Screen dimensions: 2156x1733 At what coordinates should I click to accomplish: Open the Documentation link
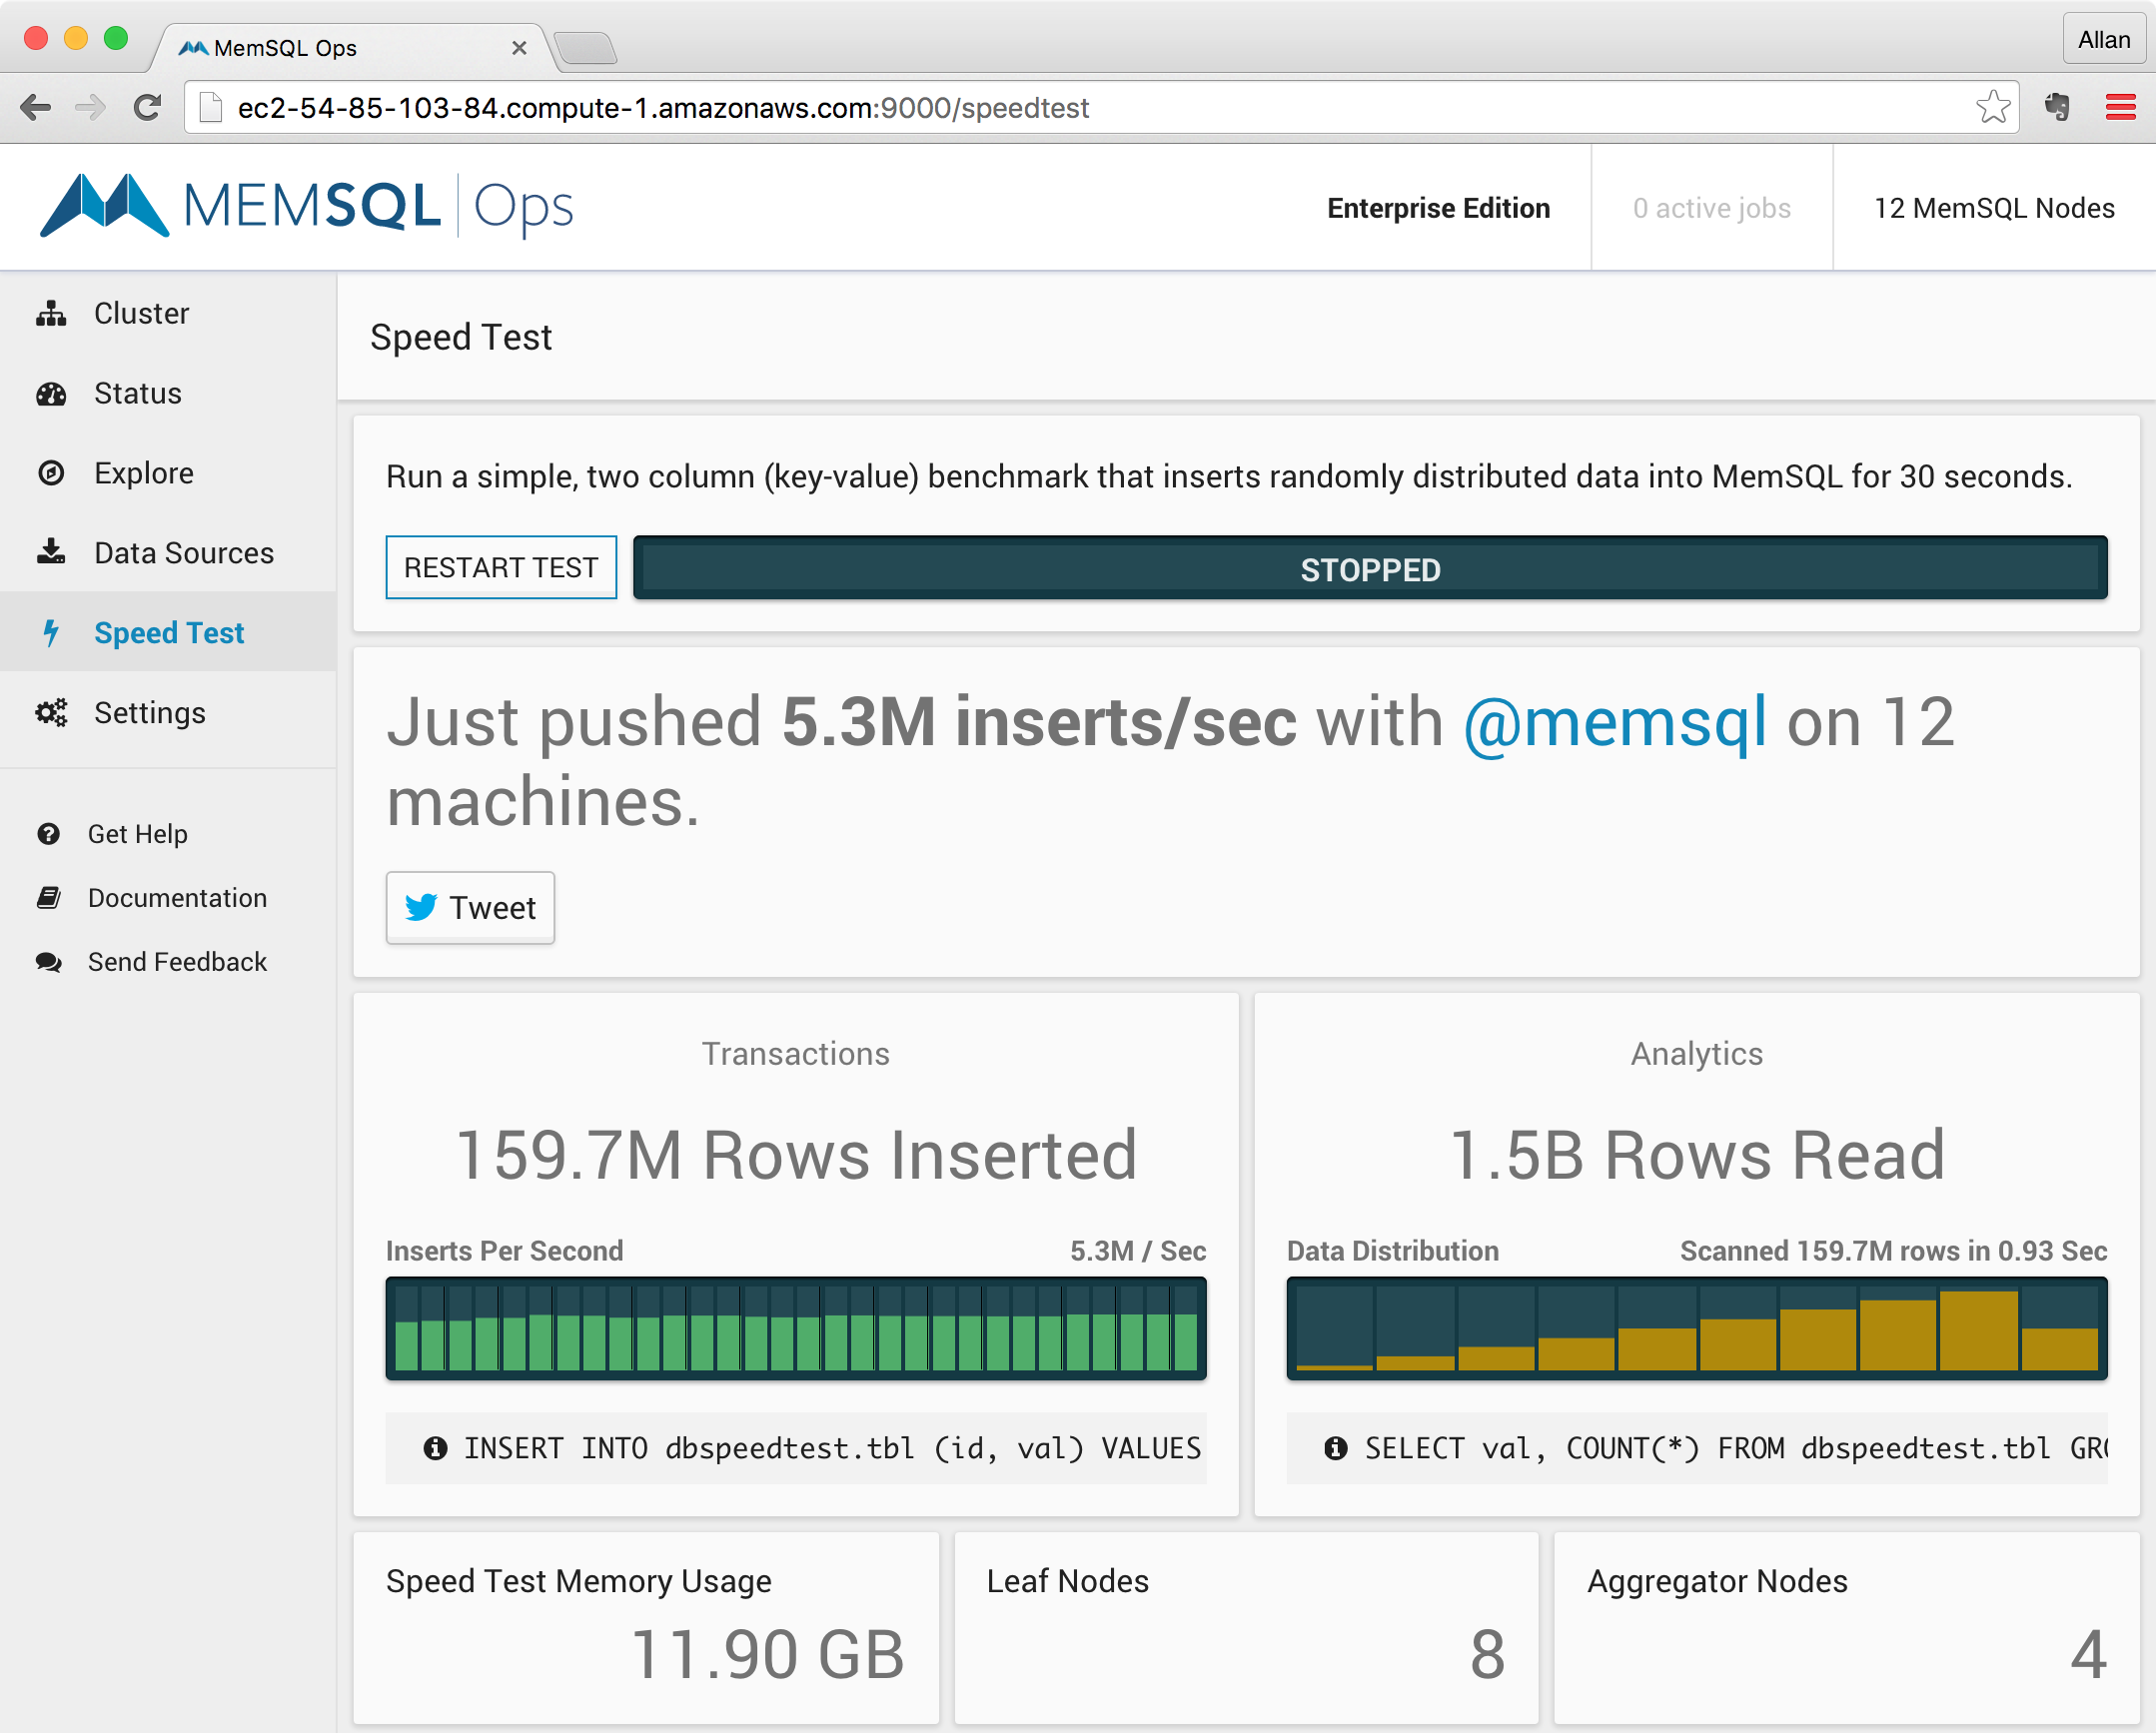tap(177, 897)
